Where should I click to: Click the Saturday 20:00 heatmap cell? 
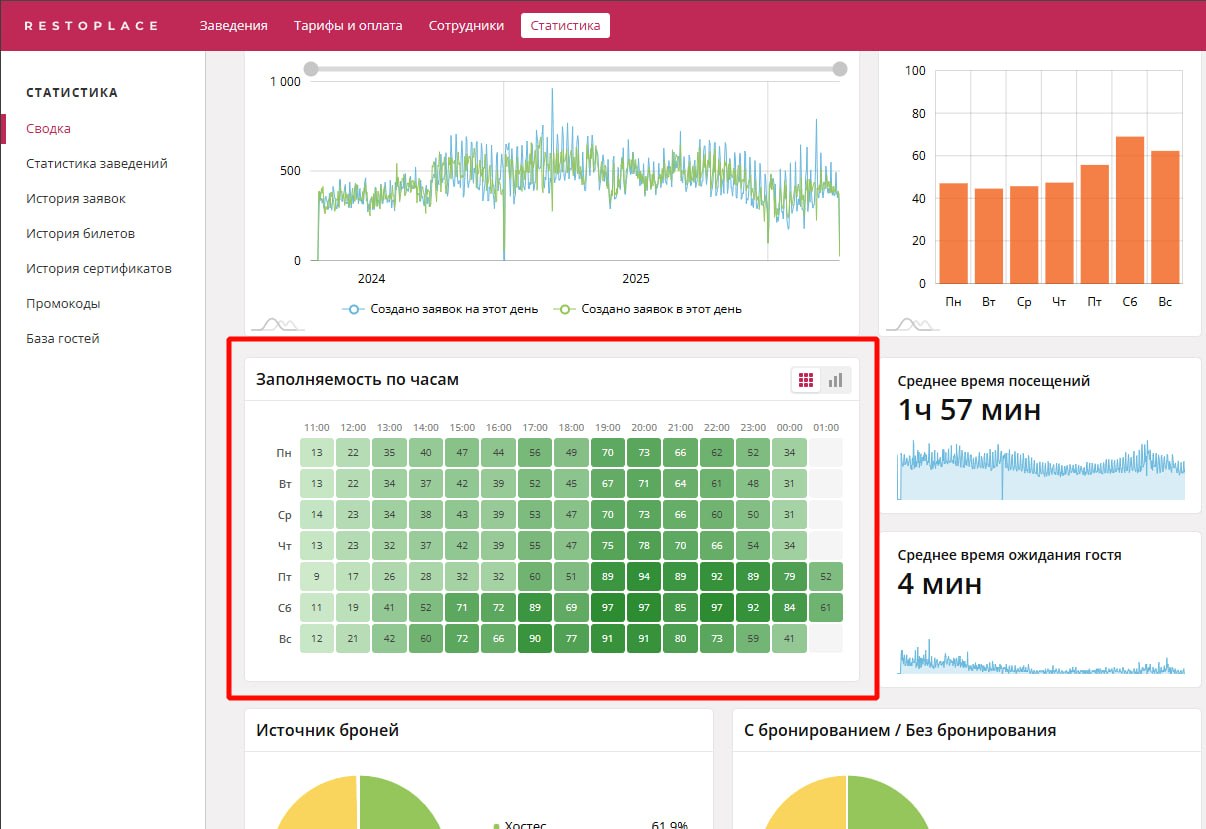(644, 608)
